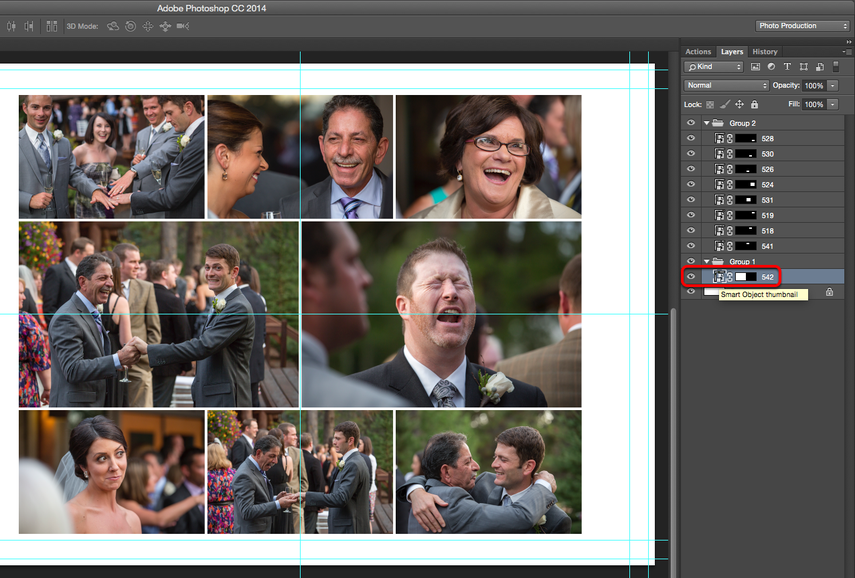
Task: Collapse Group 1 with its disclosure triangle
Action: [707, 261]
